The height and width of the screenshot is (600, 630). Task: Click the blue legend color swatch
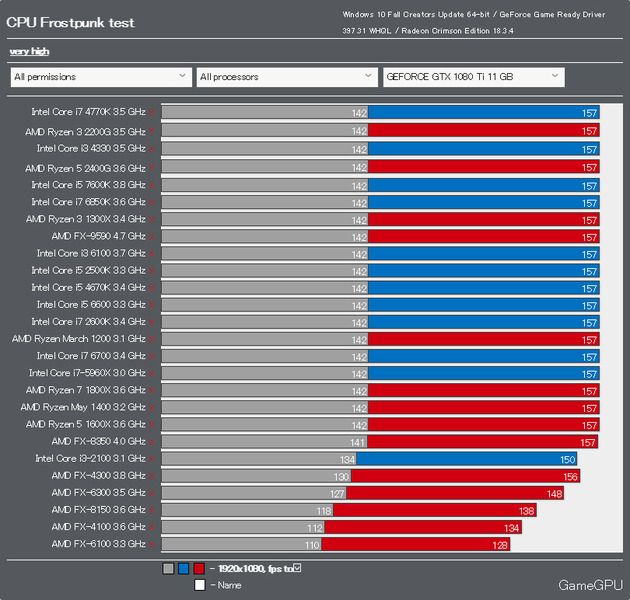tap(184, 569)
